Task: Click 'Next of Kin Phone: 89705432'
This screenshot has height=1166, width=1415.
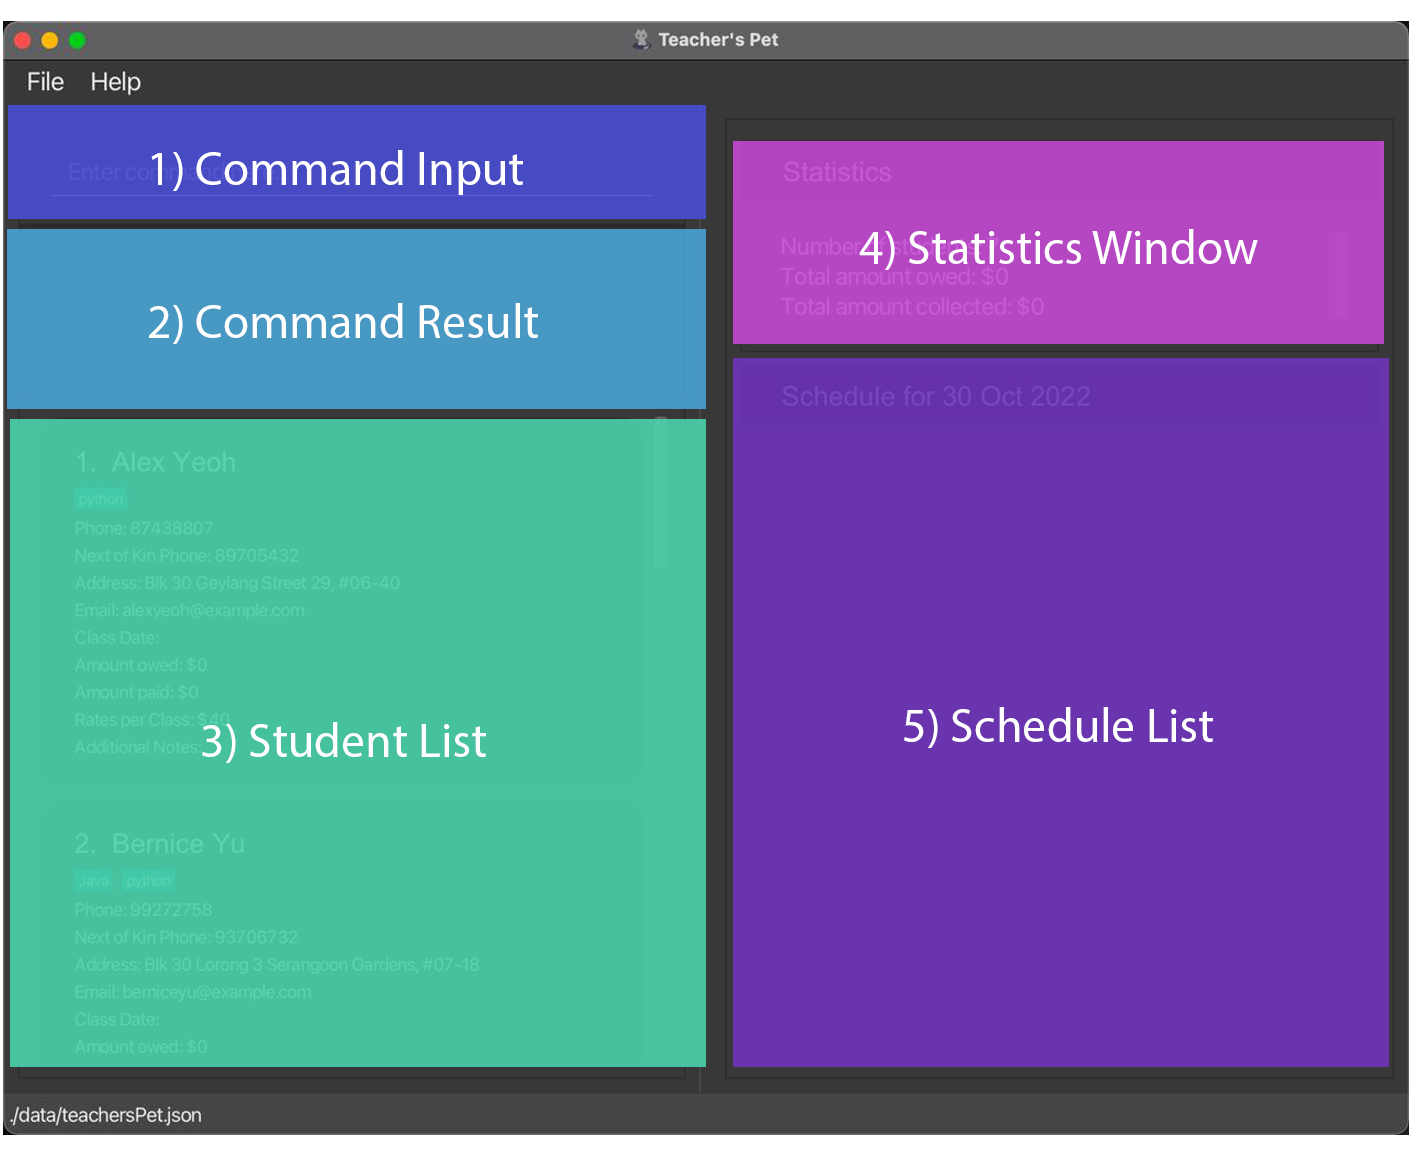Action: point(186,555)
